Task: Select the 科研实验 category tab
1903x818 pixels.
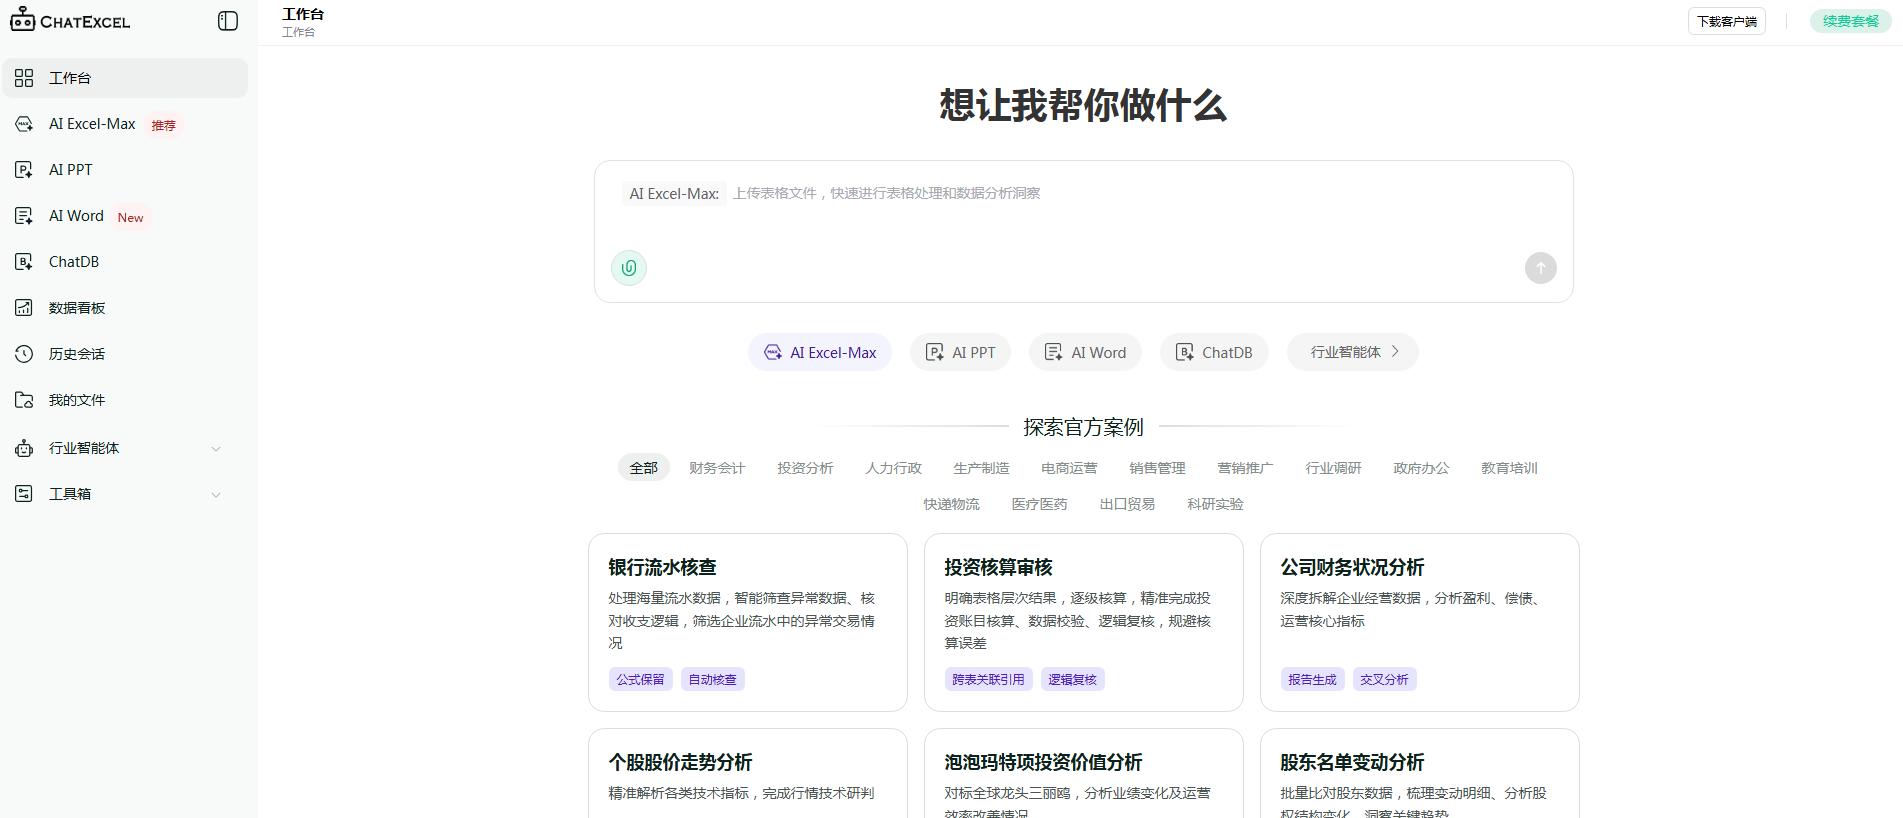Action: click(1215, 504)
